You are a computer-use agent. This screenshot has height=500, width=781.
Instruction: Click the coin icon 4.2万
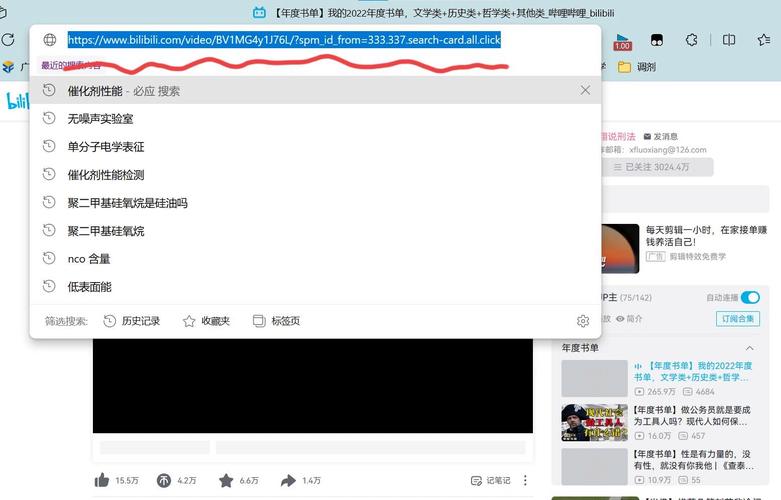163,481
